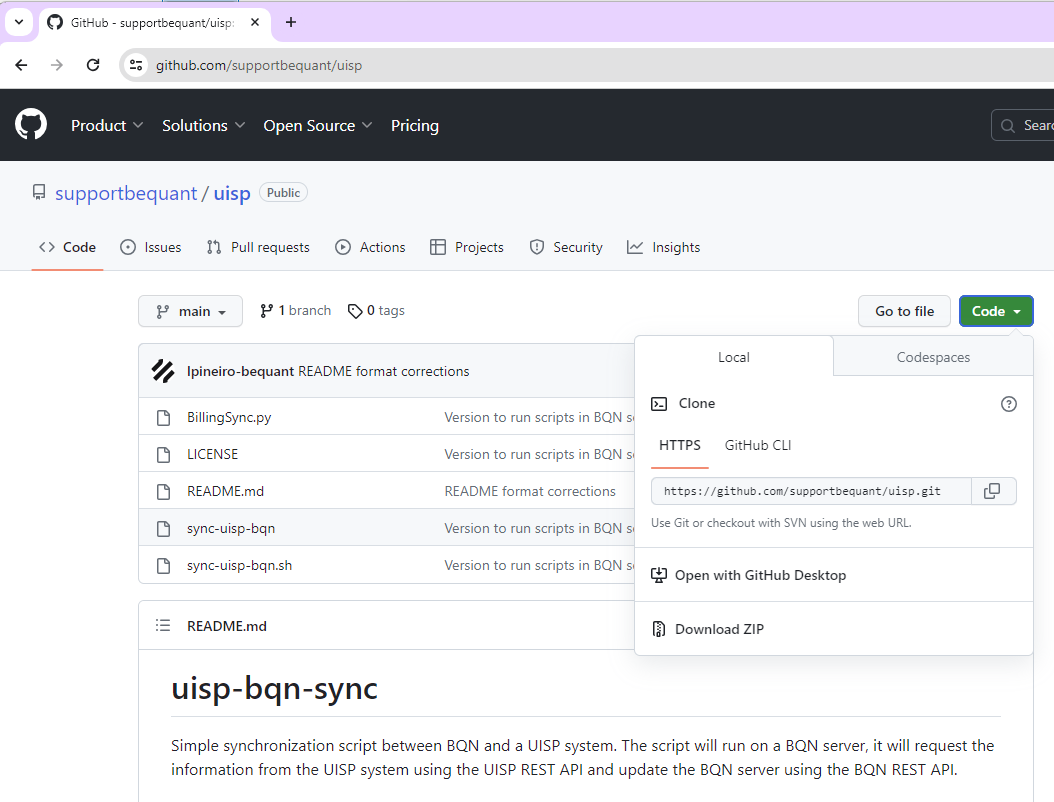
Task: Click the GitHub octocat logo
Action: coord(30,124)
